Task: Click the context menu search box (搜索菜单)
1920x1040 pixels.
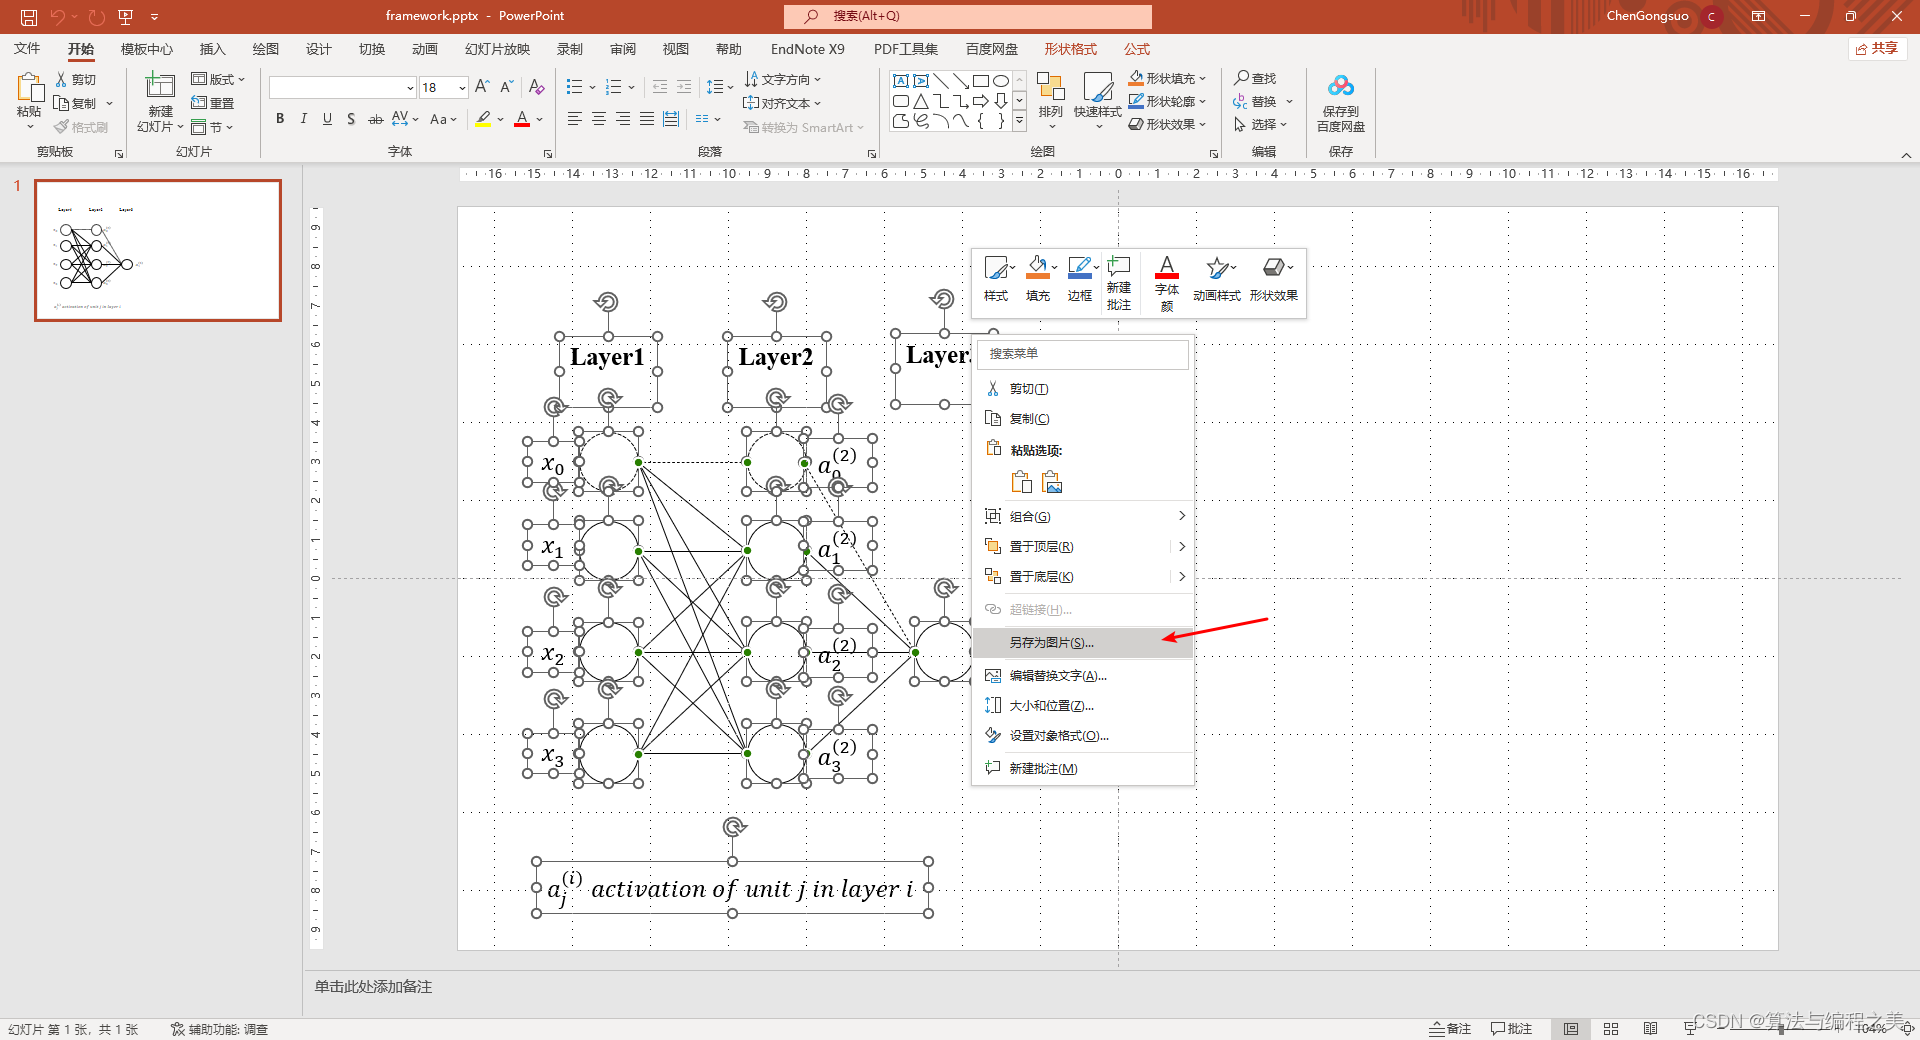Action: (x=1083, y=354)
